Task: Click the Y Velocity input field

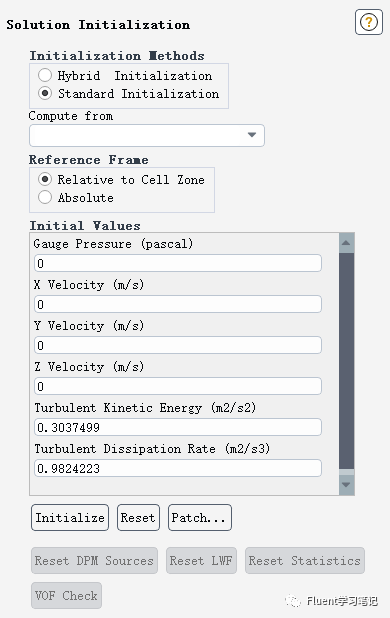Action: 178,345
